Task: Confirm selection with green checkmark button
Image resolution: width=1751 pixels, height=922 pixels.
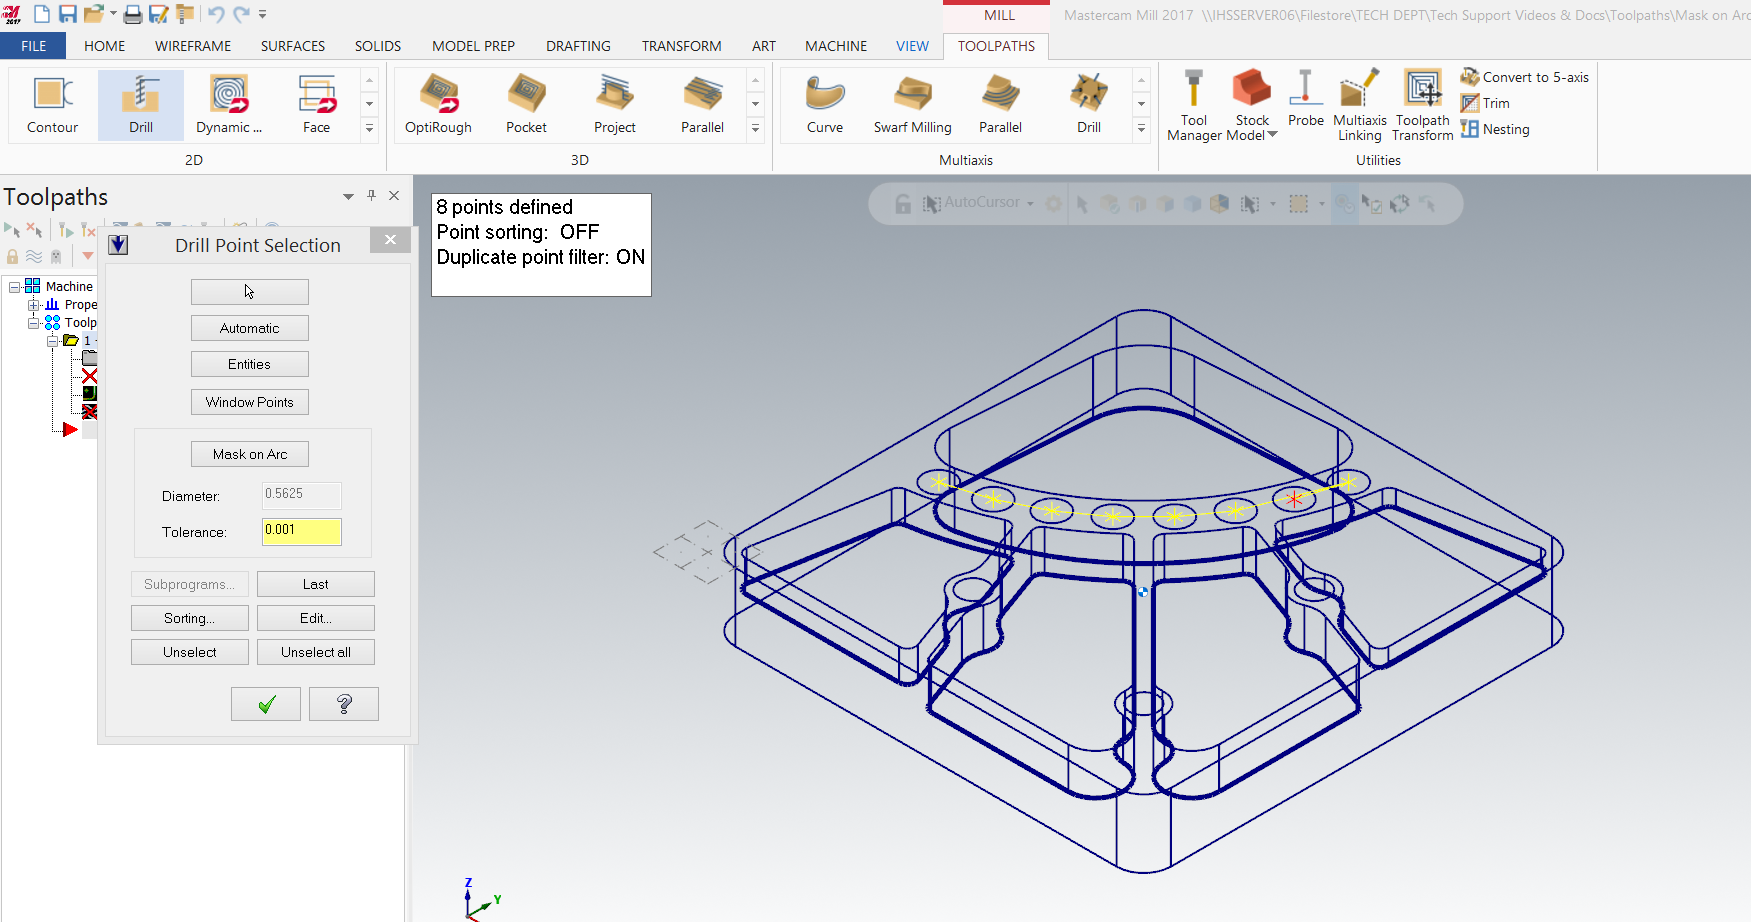Action: (266, 704)
